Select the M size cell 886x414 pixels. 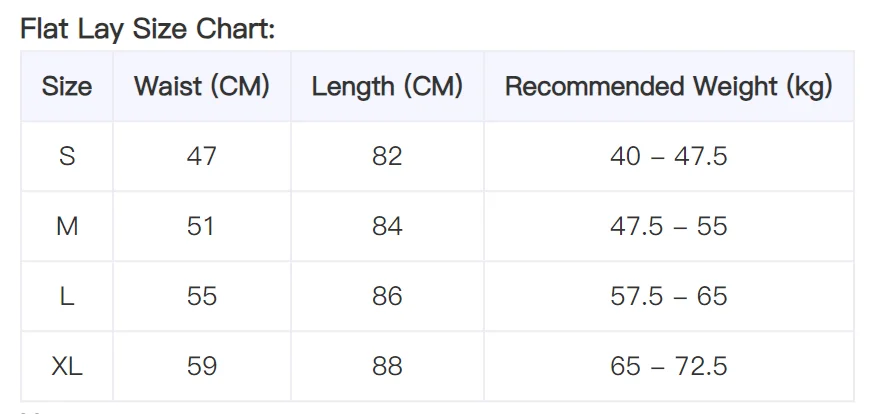67,226
